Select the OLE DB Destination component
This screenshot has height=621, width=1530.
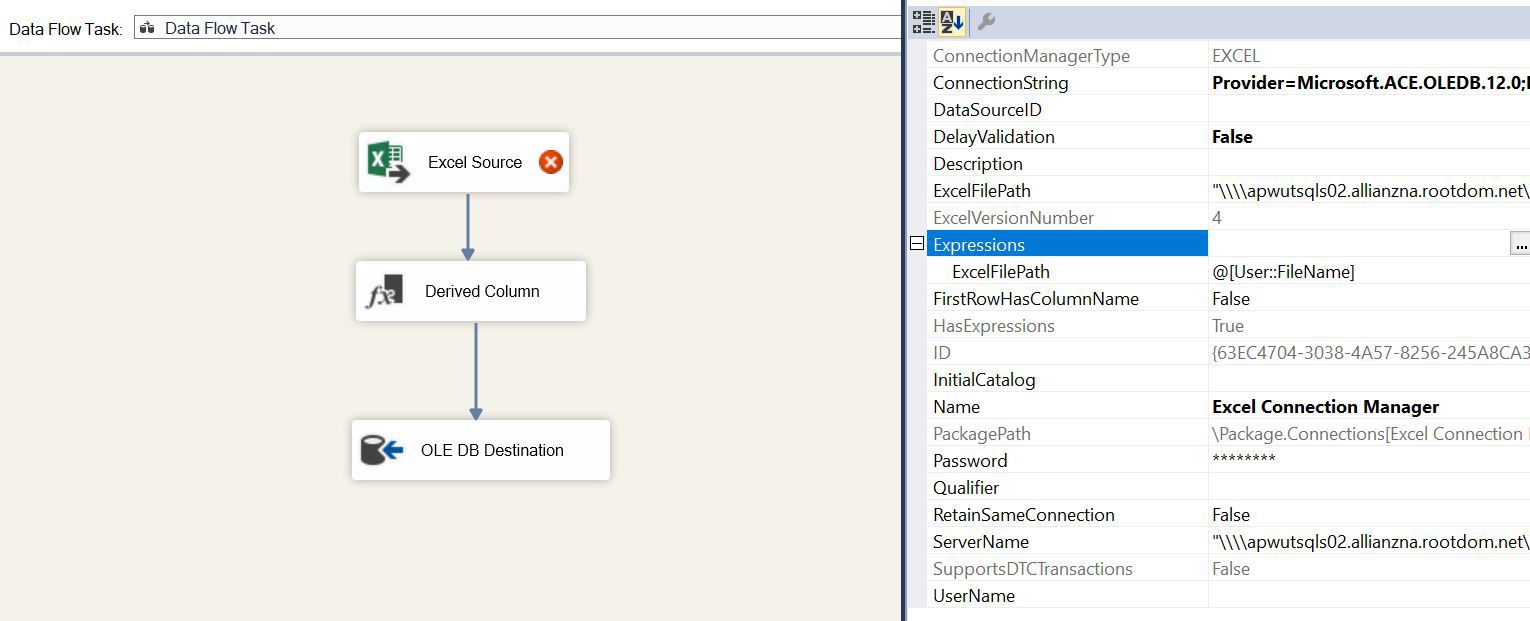pos(481,450)
